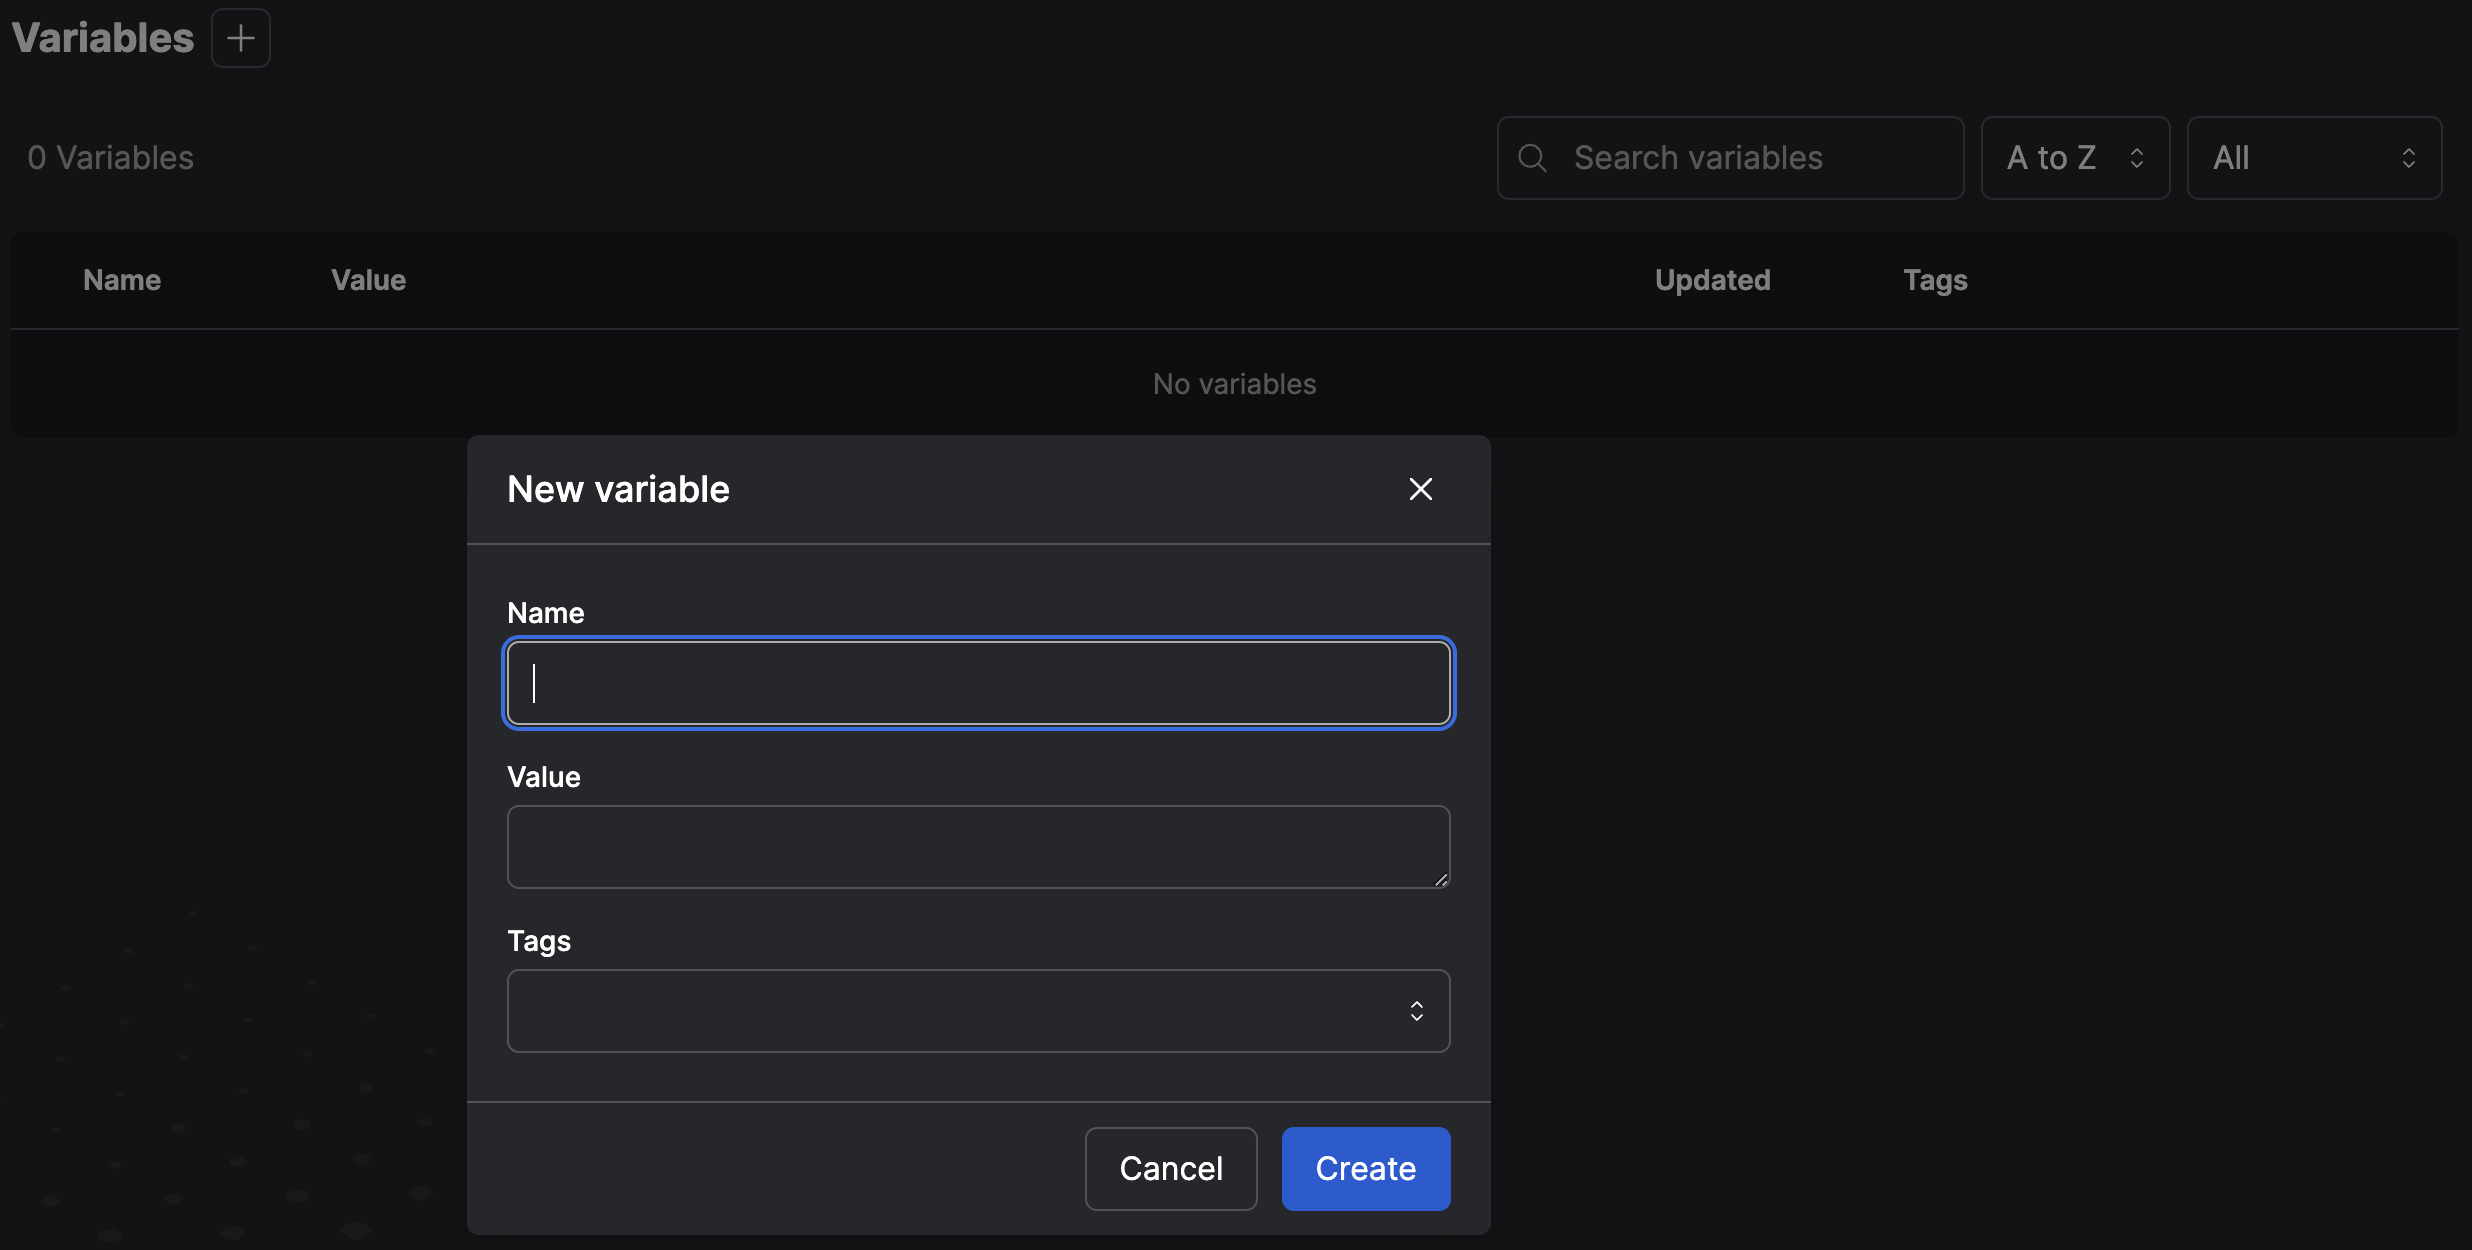Click the Variables page heading

[103, 38]
